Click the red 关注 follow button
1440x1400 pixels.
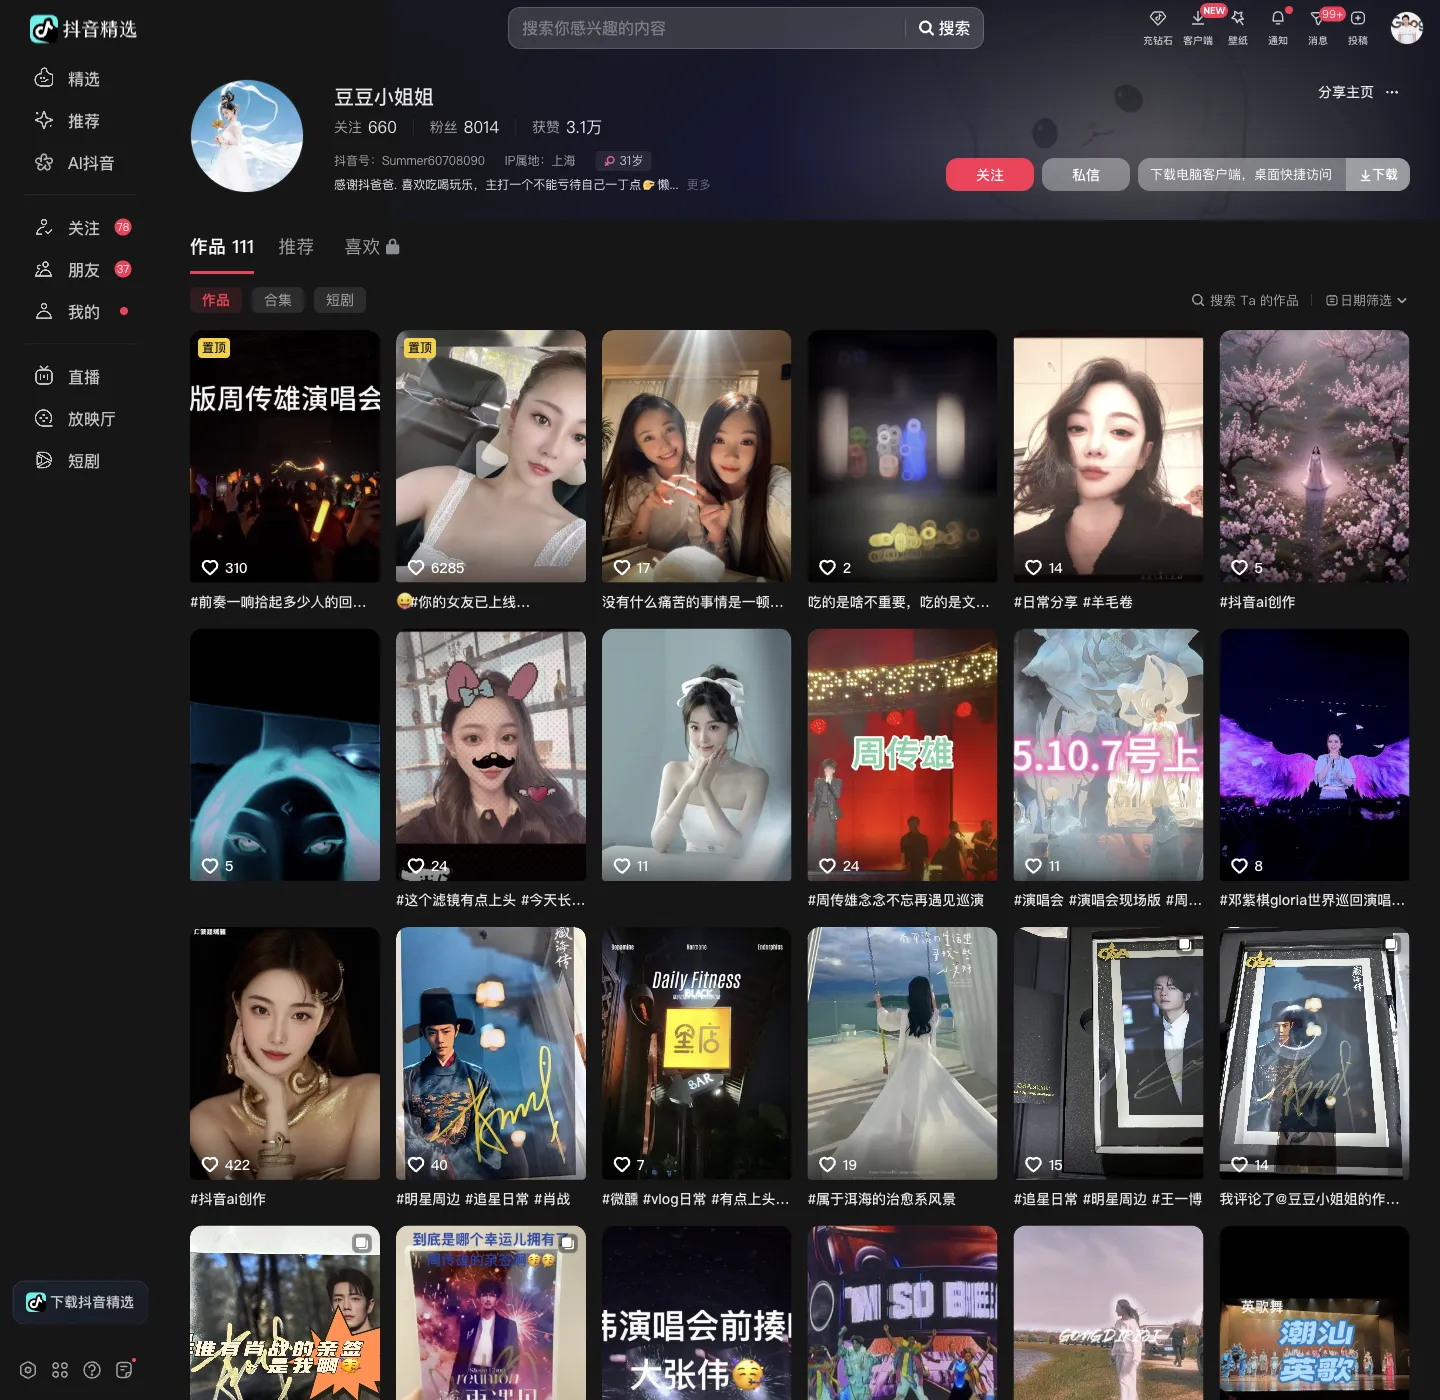(990, 175)
